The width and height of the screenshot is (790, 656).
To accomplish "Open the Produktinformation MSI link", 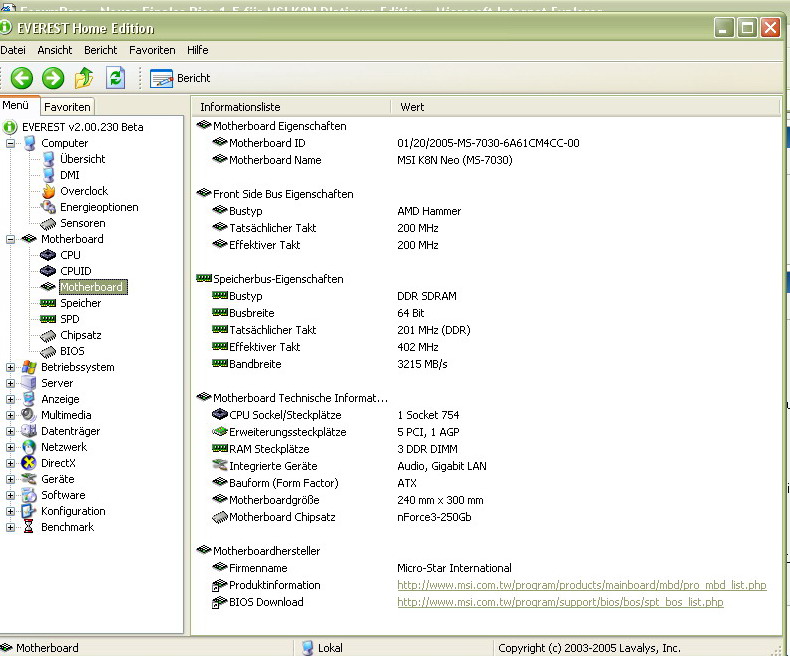I will 581,585.
